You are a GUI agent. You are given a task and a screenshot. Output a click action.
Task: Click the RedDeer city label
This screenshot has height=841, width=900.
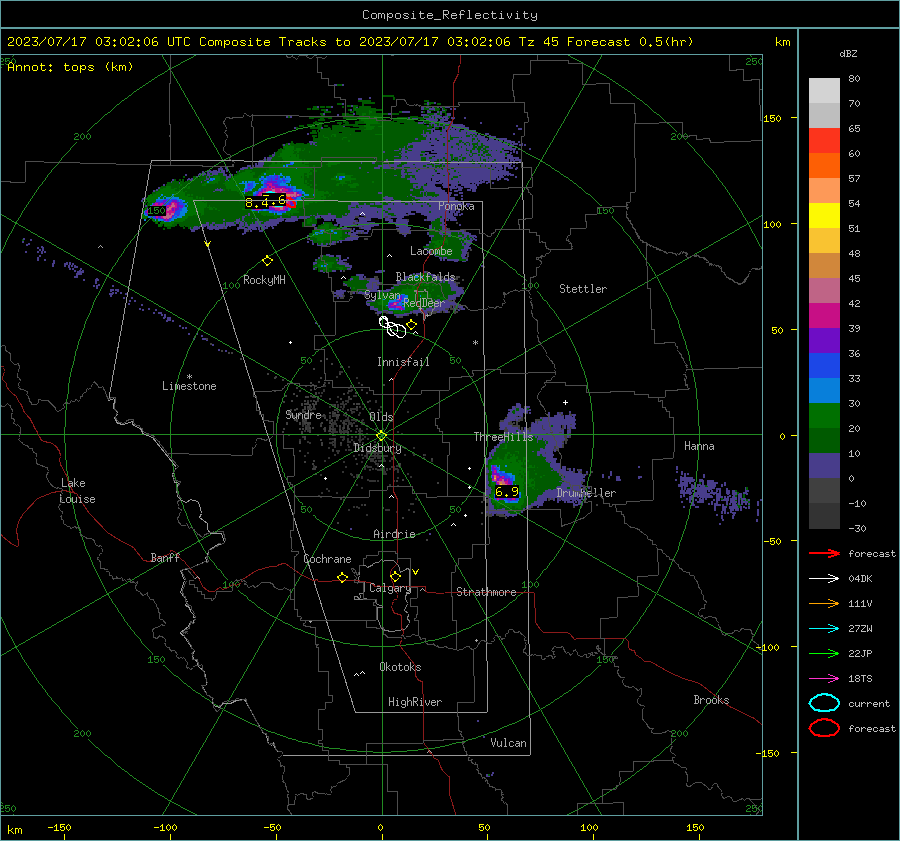(424, 303)
